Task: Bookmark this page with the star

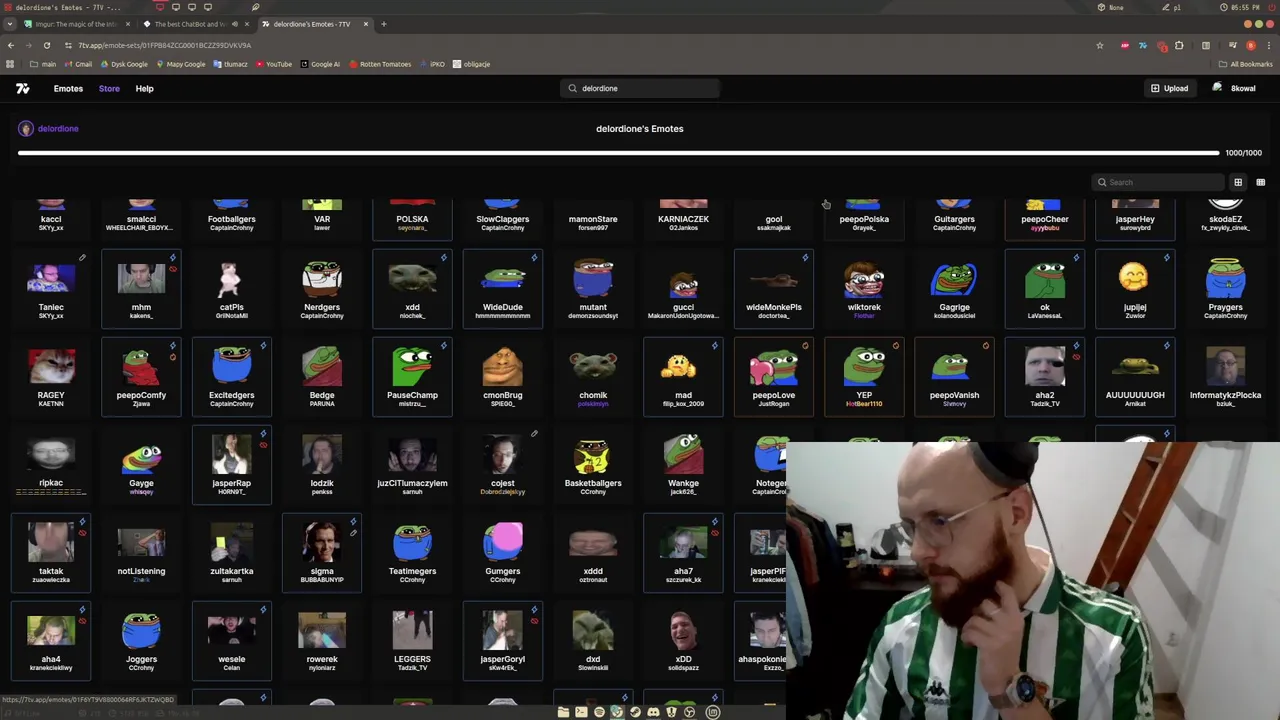Action: click(1100, 45)
